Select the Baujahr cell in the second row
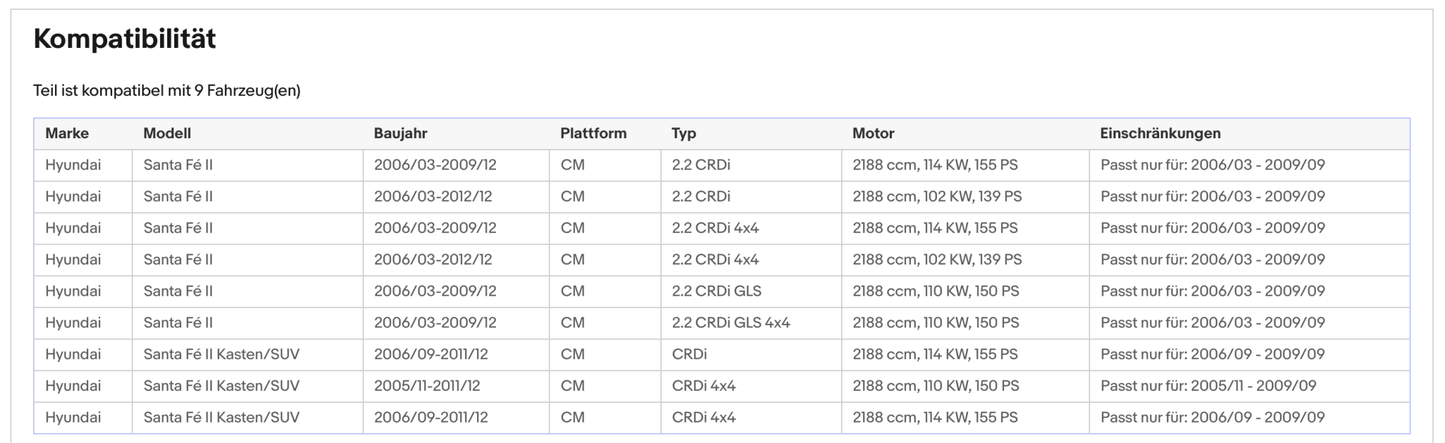Screen dimensions: 1445x443 [x=433, y=196]
